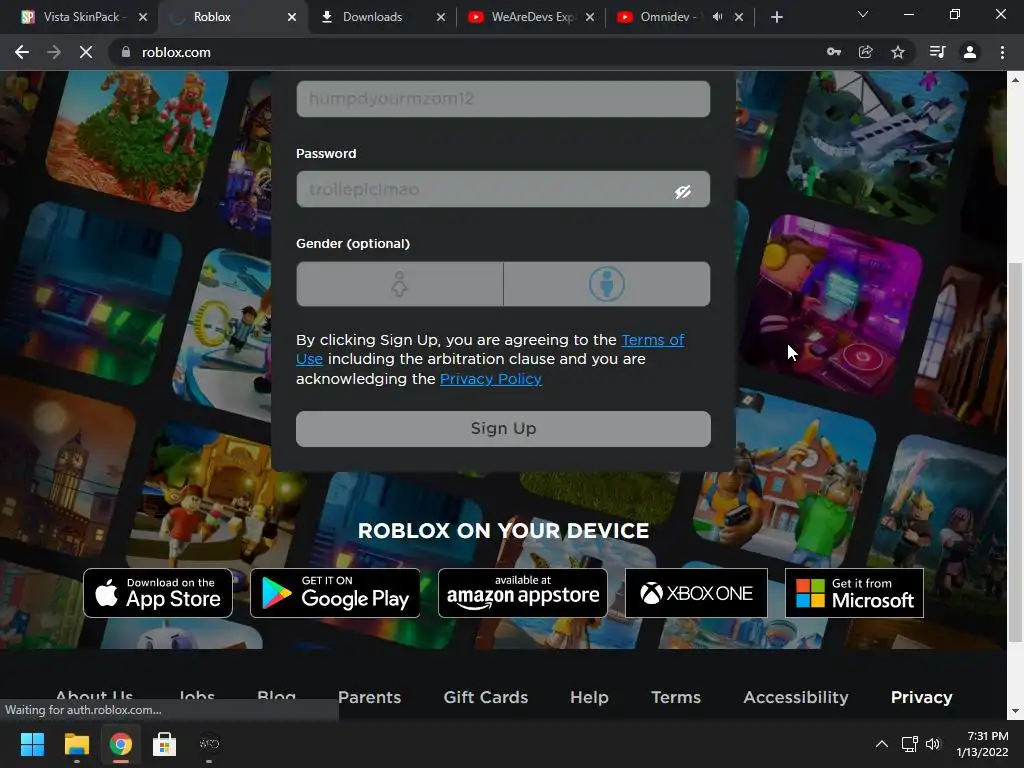Select the Roblox tab

point(232,17)
